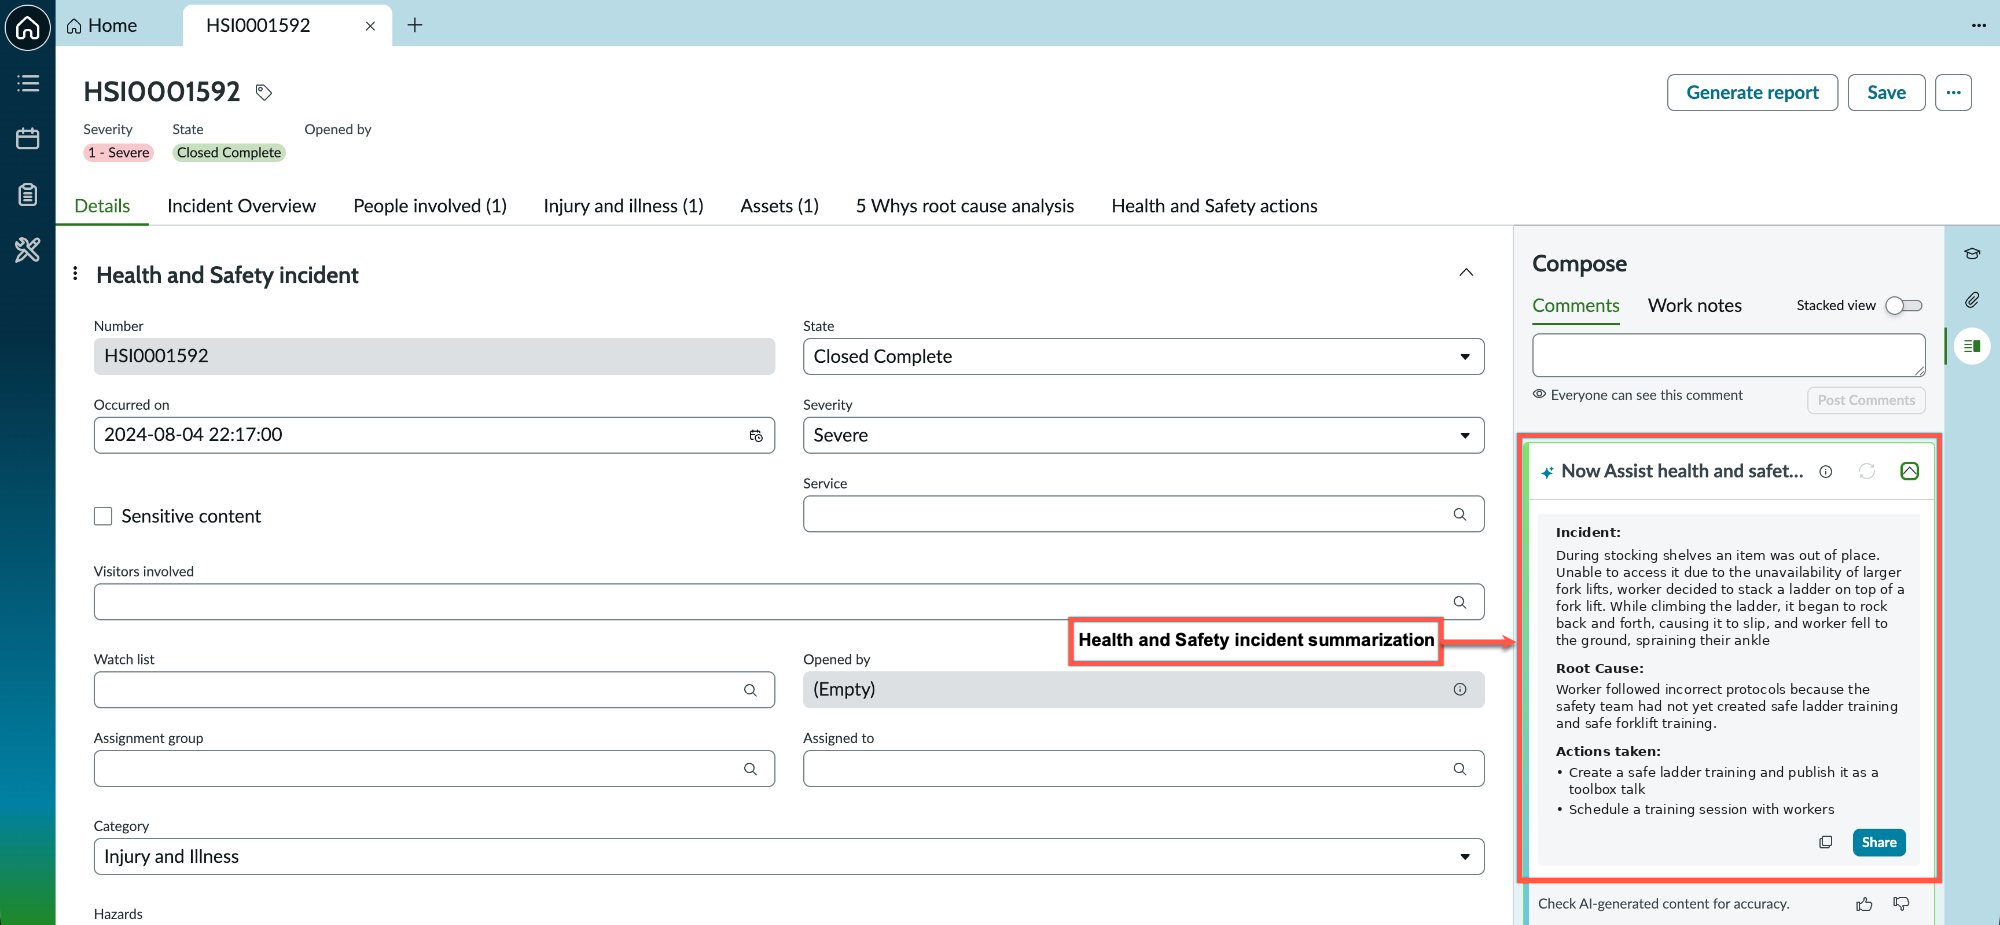
Task: Click into the Comments text box
Action: click(x=1728, y=355)
